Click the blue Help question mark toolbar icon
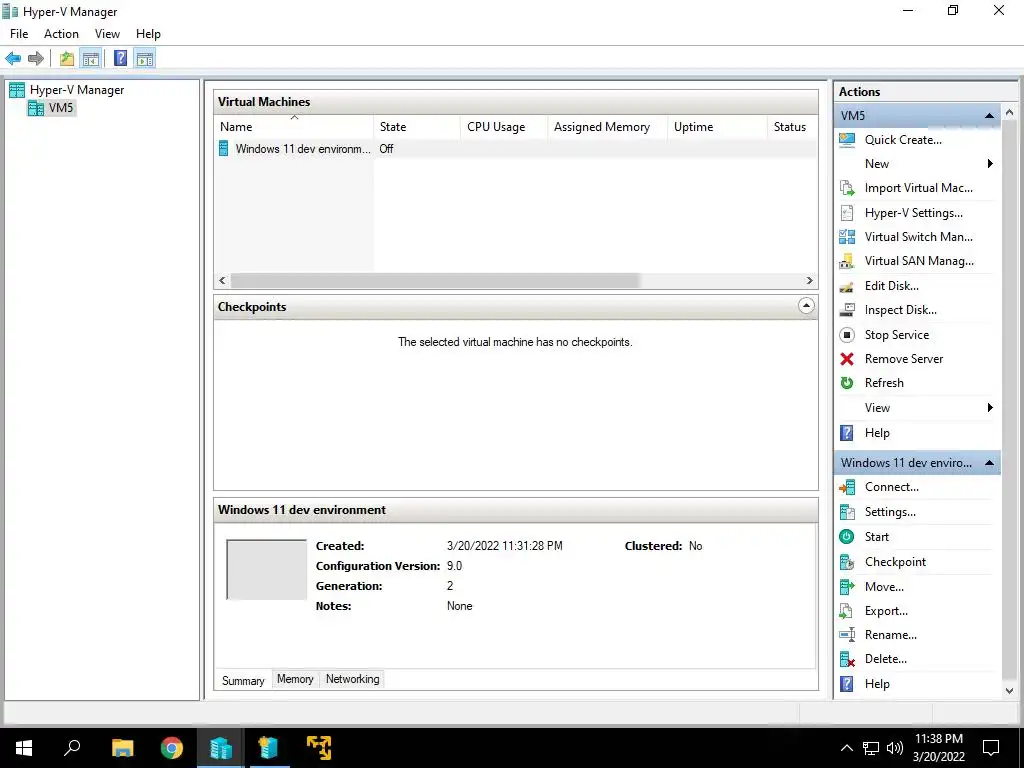Screen dimensions: 1024x768 pyautogui.click(x=120, y=59)
